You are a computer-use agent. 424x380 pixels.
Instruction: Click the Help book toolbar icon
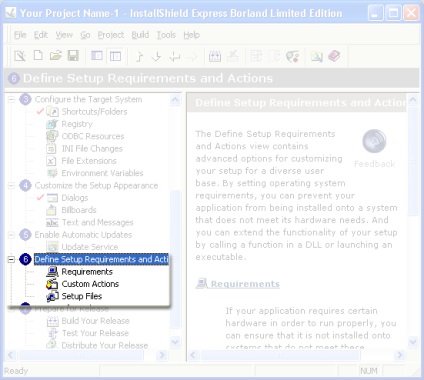[334, 56]
